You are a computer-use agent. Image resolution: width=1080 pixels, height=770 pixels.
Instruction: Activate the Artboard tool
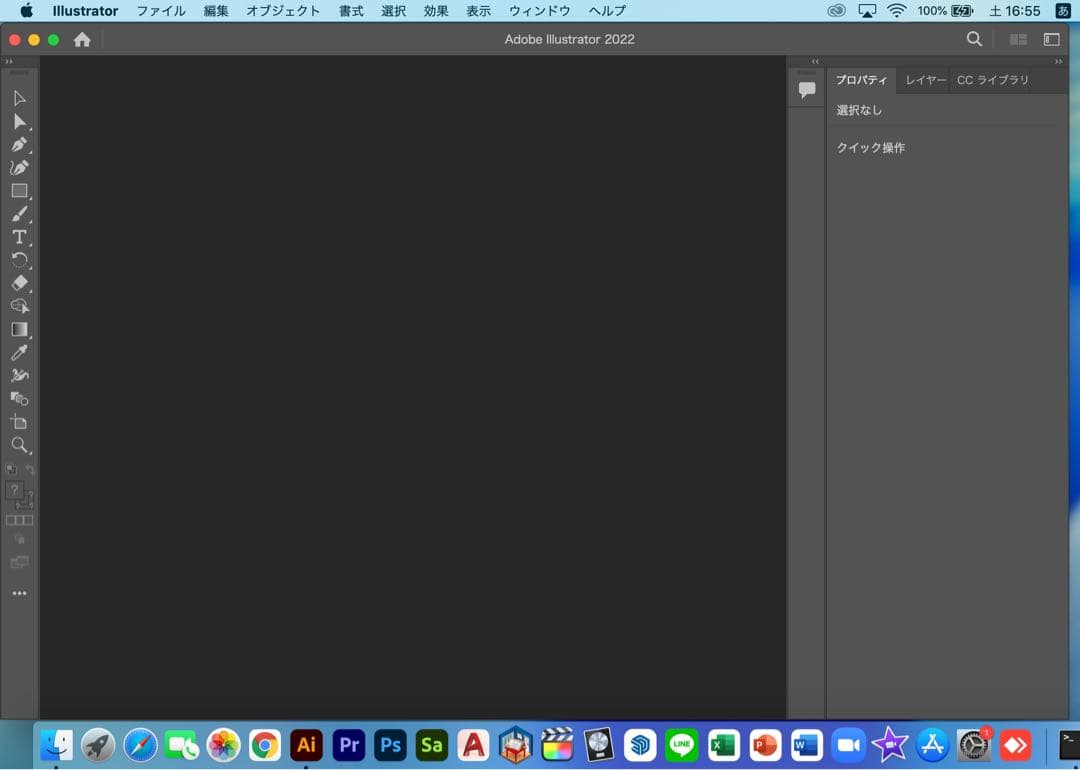pos(19,422)
